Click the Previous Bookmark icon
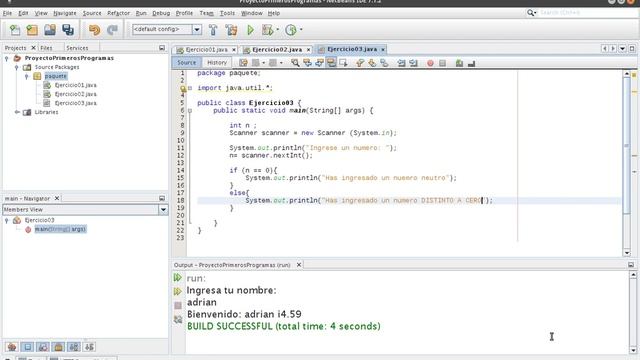640x360 pixels. tap(360, 63)
